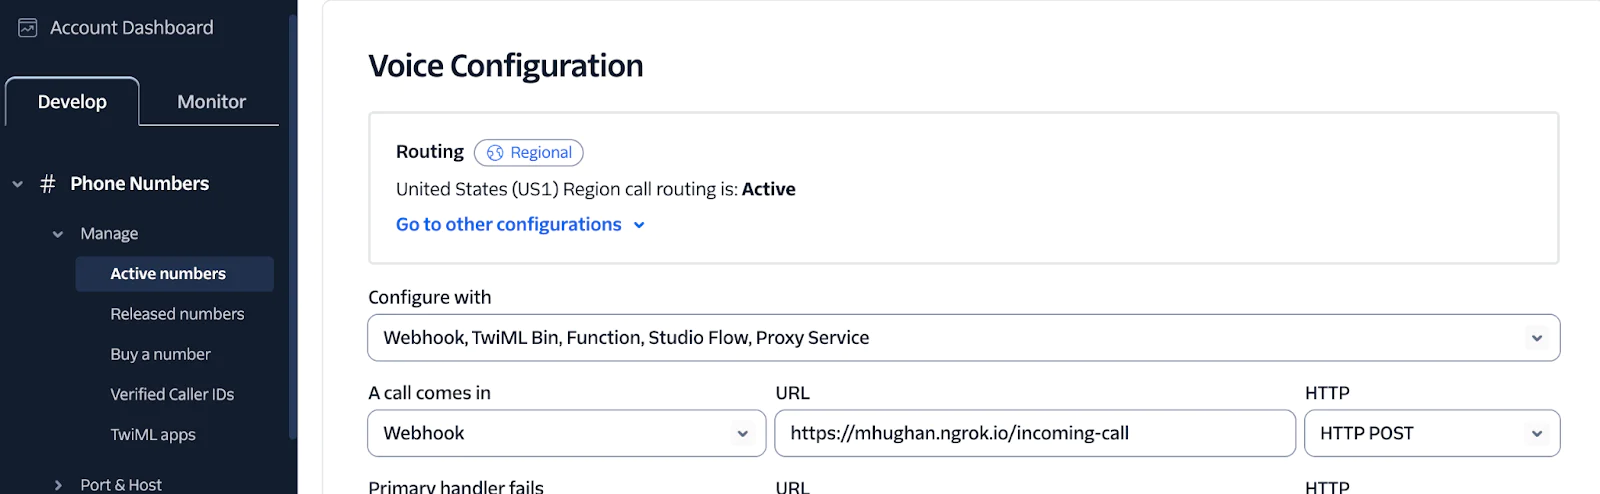
Task: Open Verified Caller IDs page
Action: coord(172,394)
